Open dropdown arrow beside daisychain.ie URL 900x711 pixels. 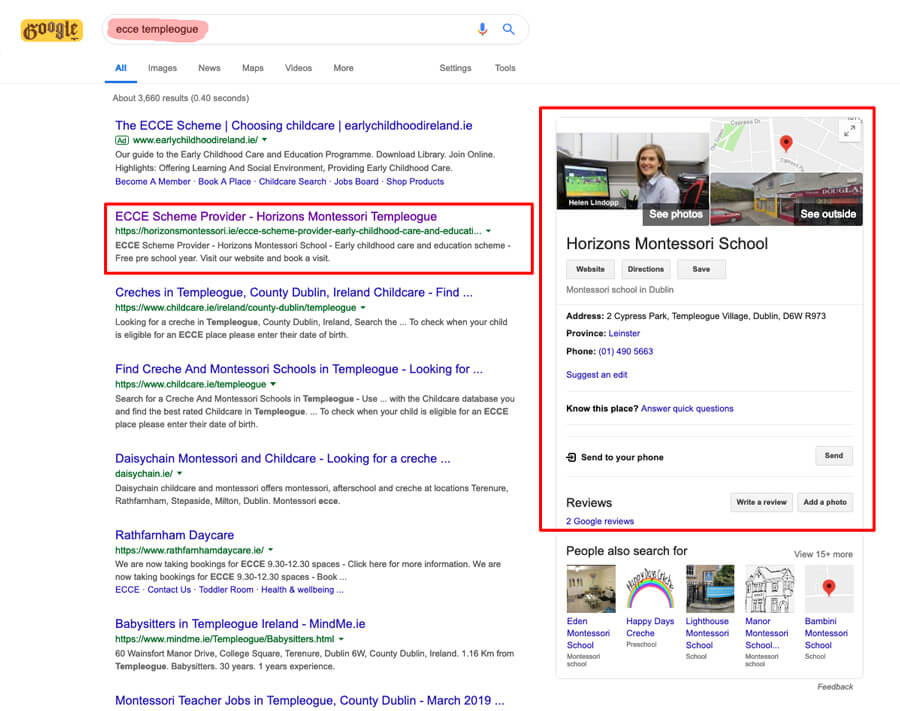(180, 473)
